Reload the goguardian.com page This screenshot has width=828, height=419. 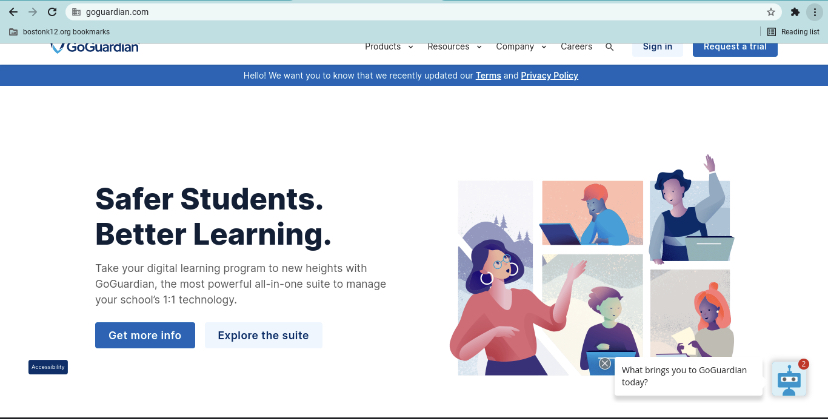(52, 12)
